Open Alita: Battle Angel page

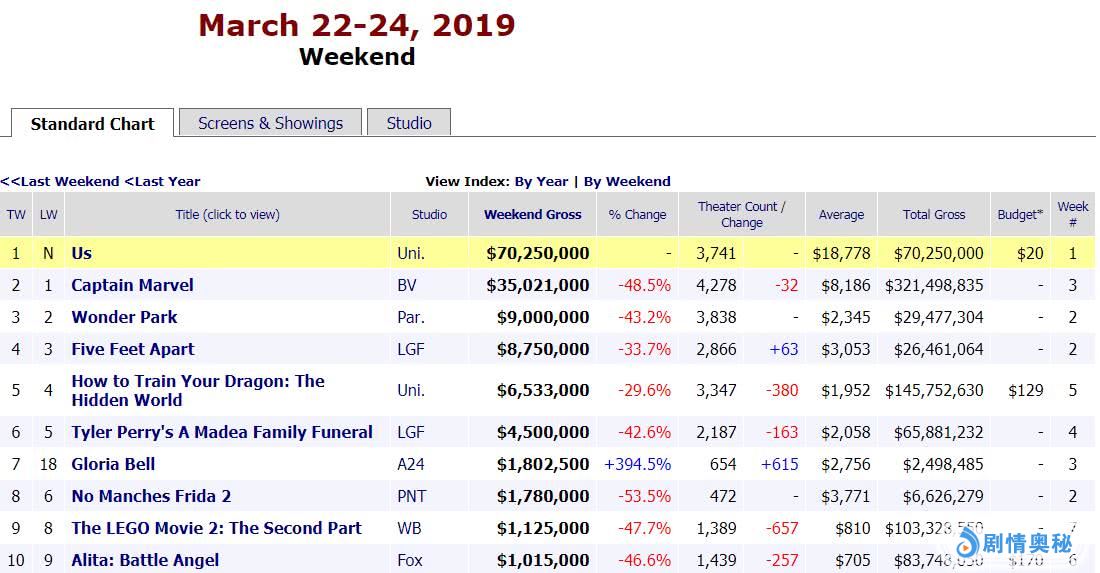[145, 560]
